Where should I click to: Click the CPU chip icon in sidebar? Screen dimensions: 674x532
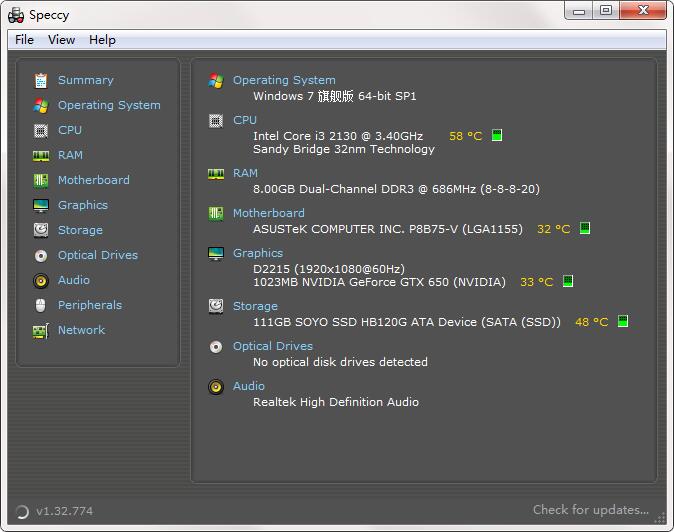[x=41, y=130]
